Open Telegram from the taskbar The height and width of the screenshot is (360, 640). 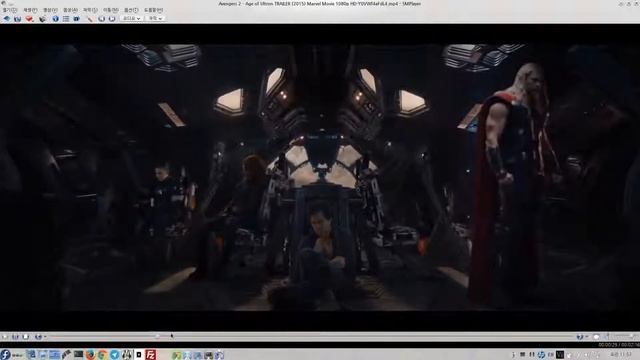[x=115, y=354]
